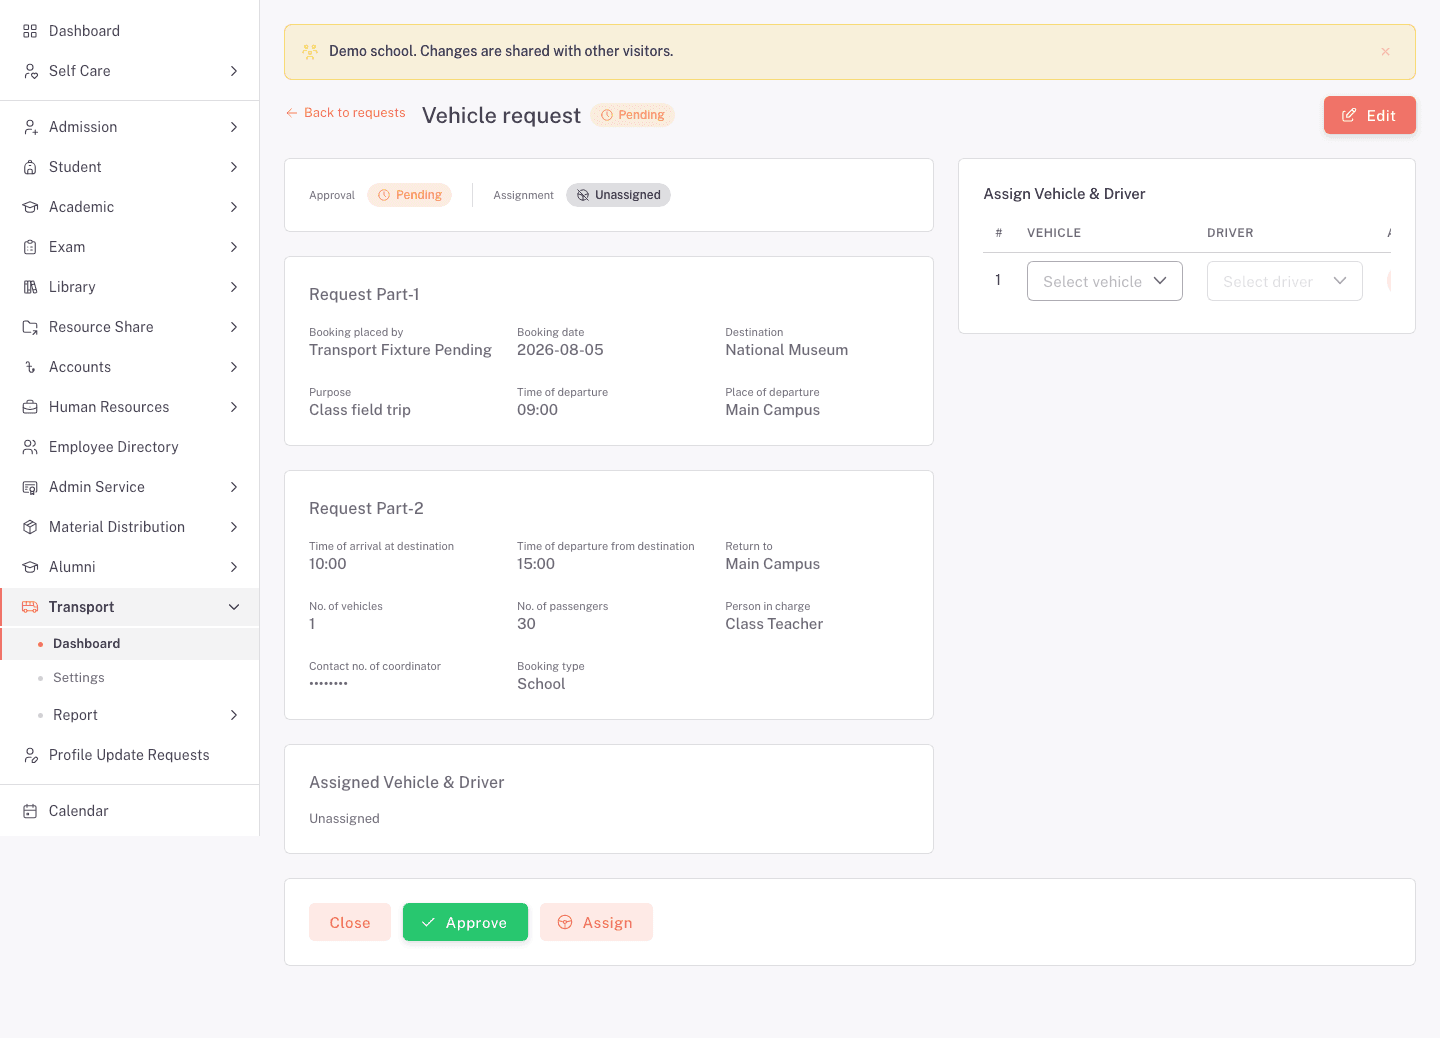Dismiss the demo school banner
The image size is (1440, 1038).
1385,52
